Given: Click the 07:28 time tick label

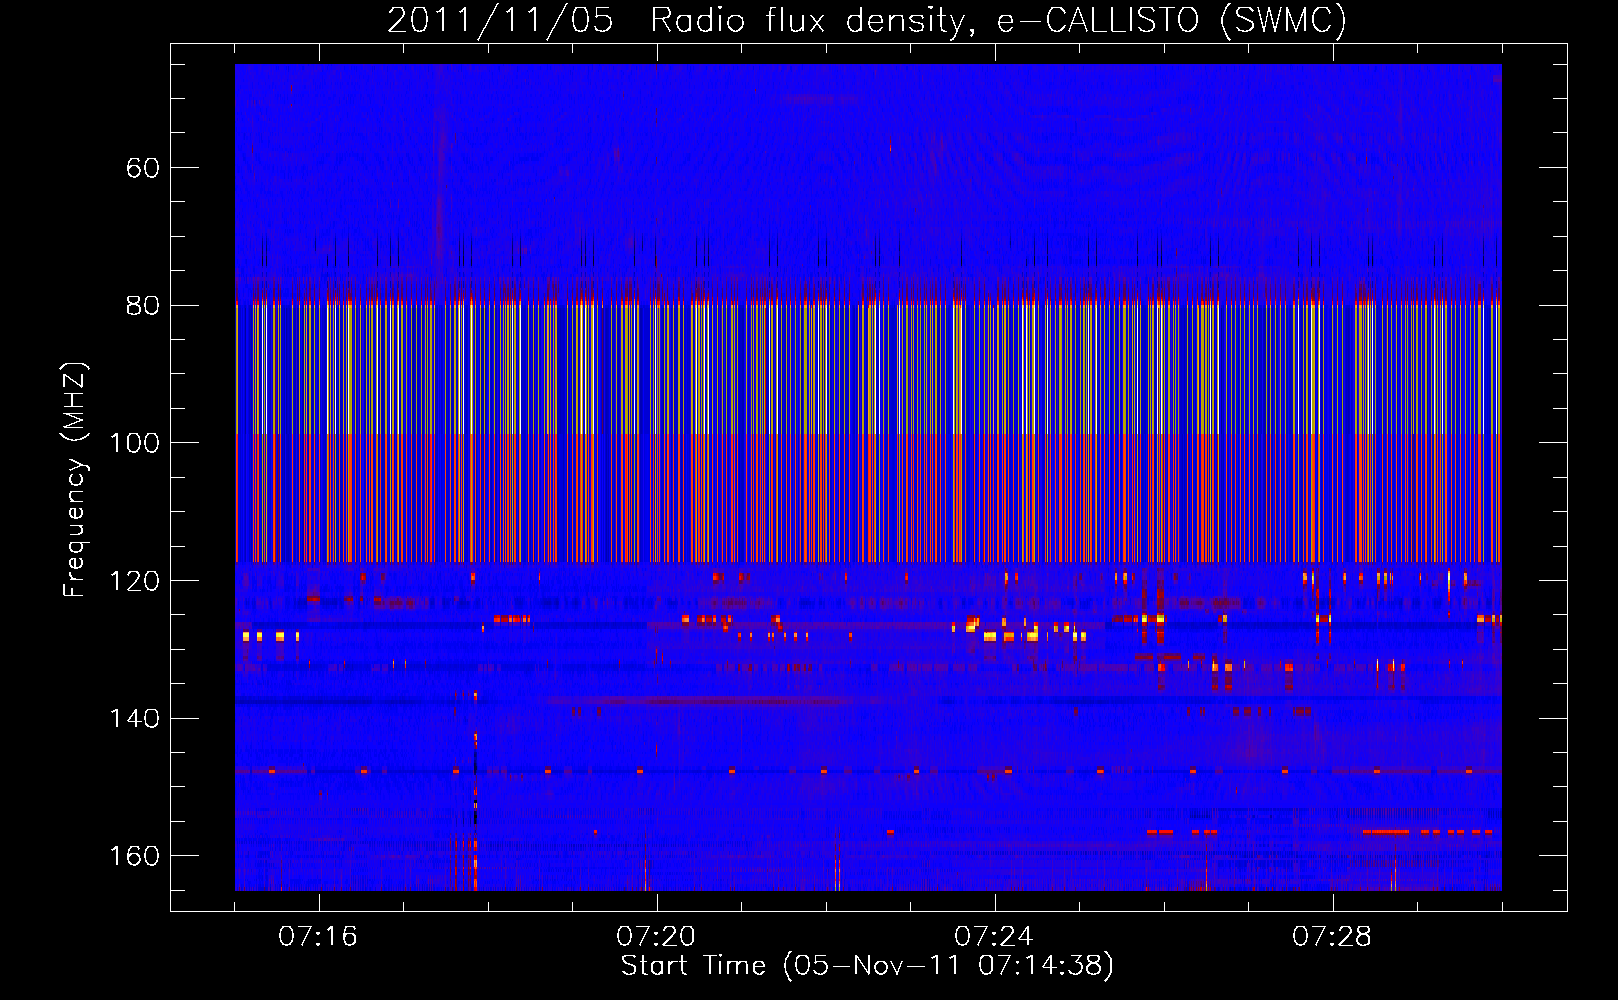Looking at the screenshot, I should tap(1332, 937).
